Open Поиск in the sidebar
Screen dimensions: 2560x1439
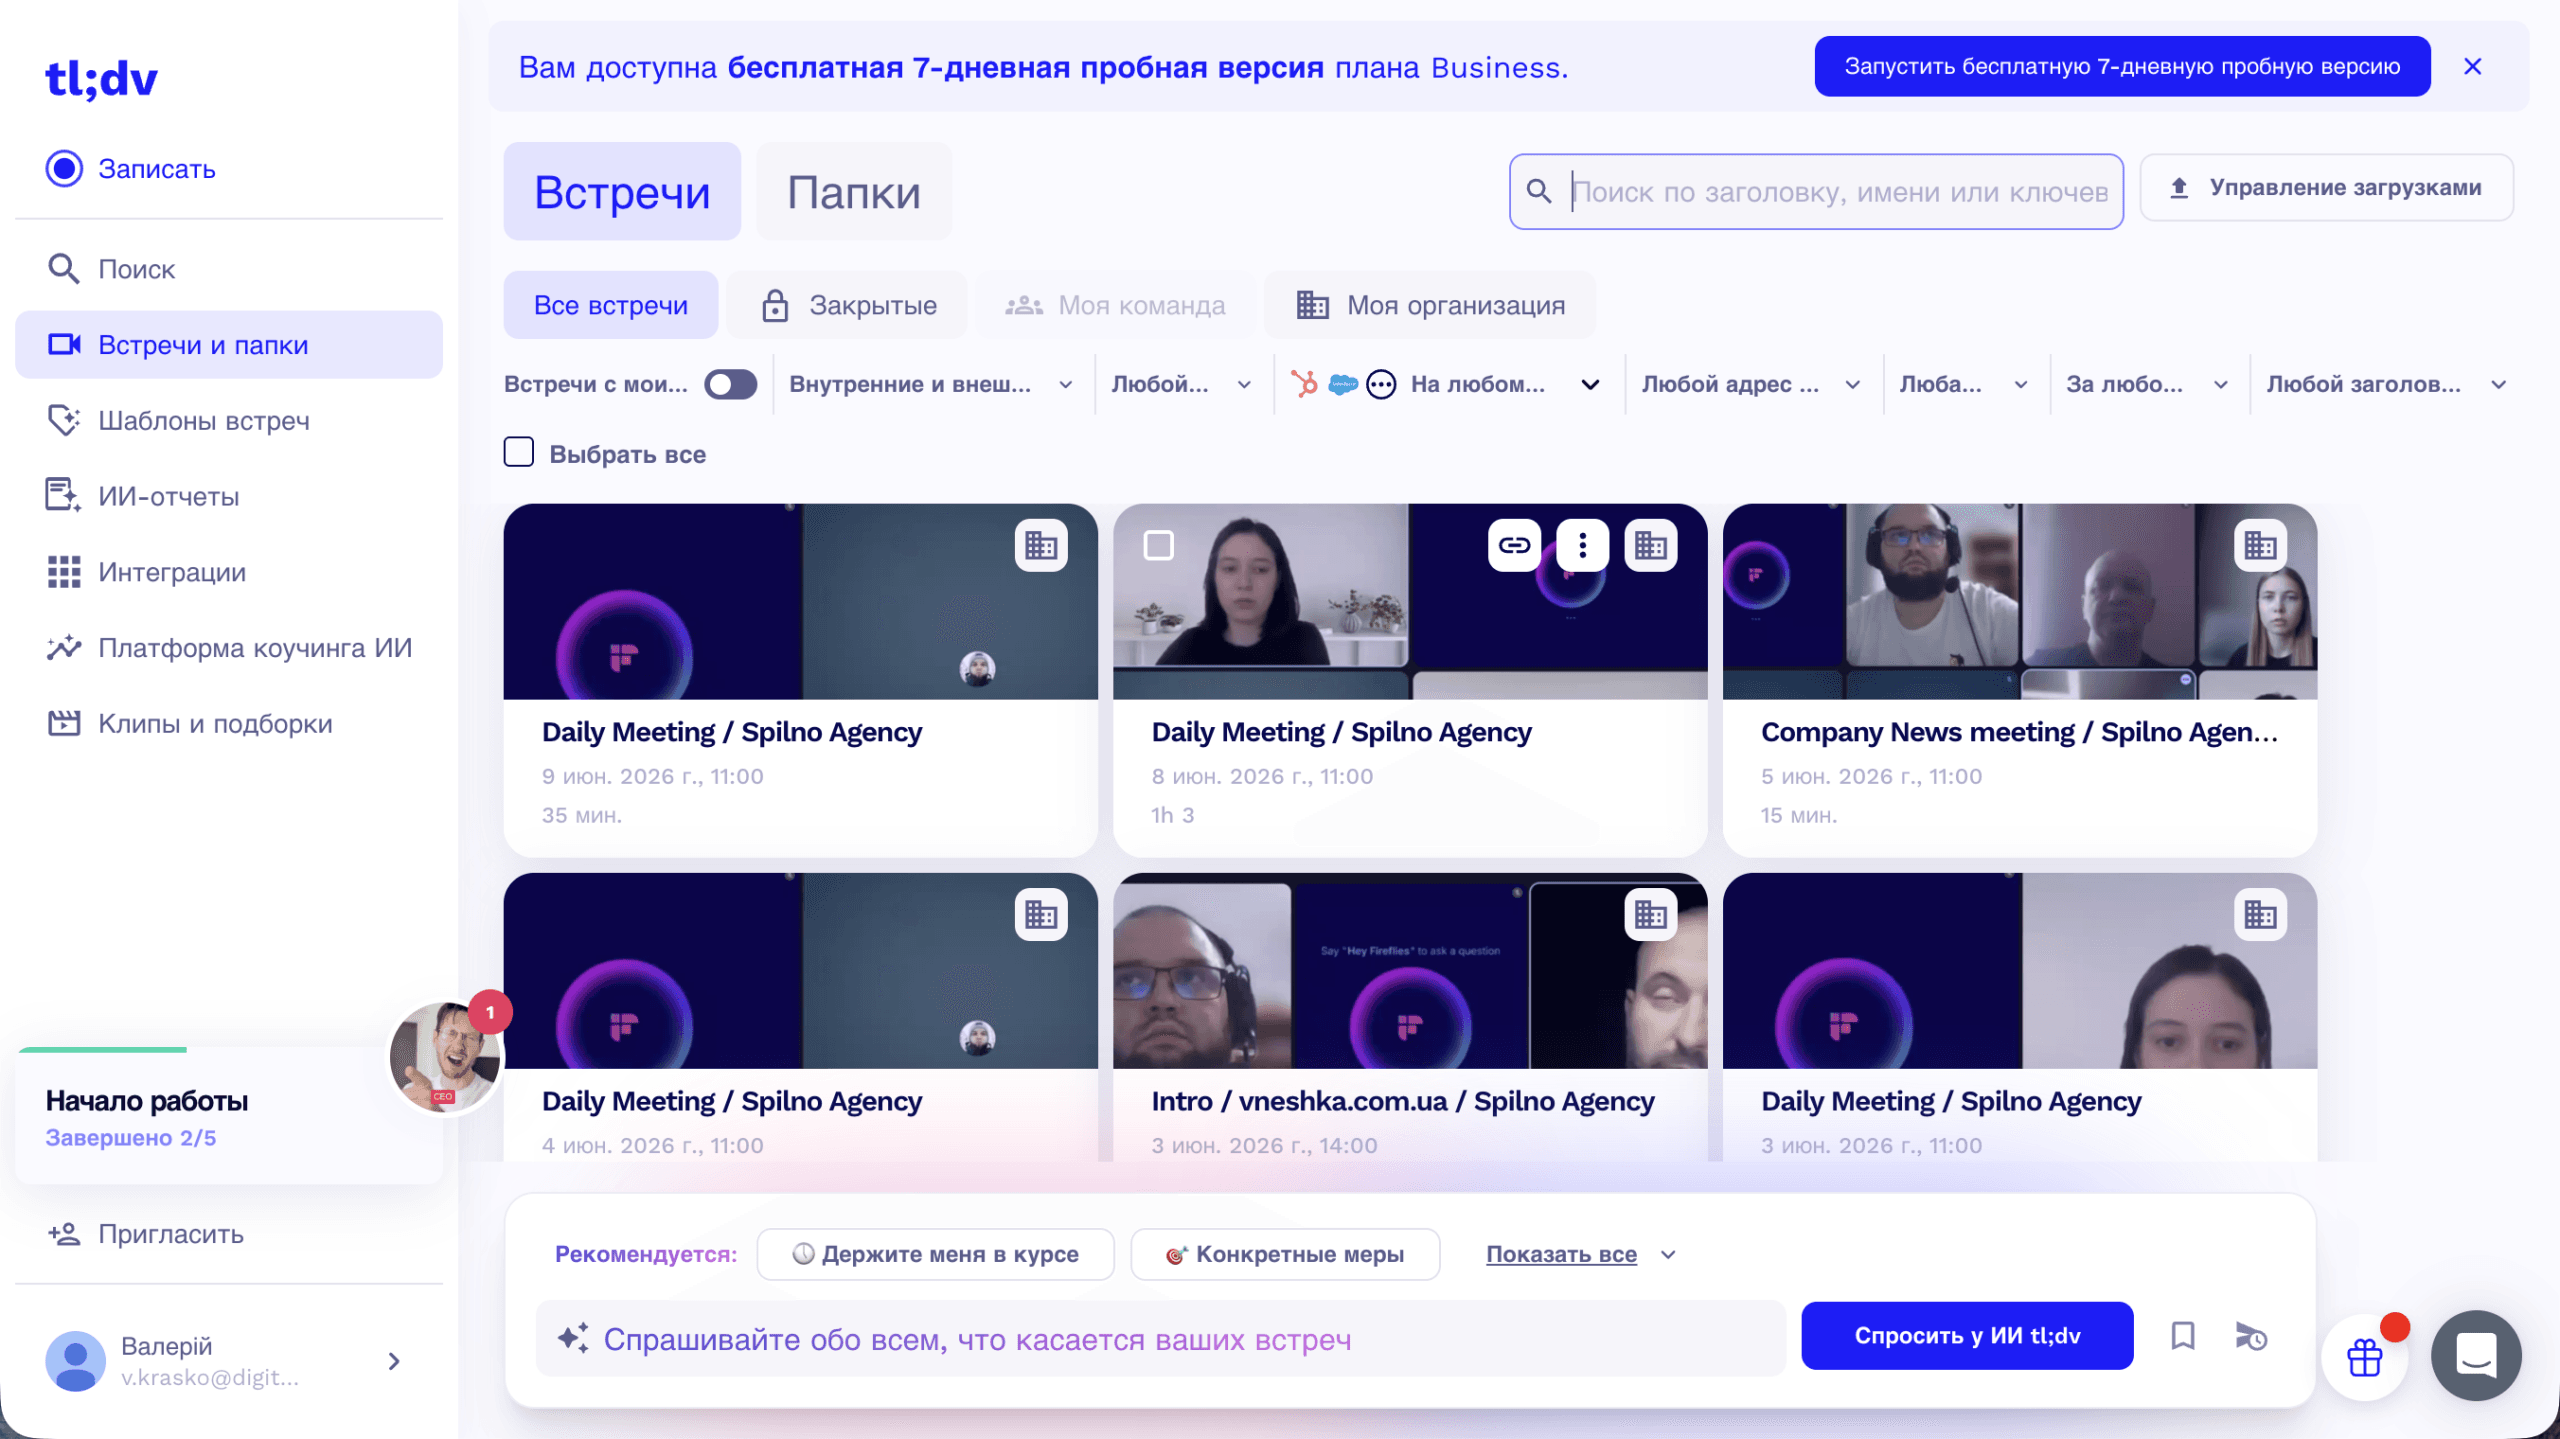(x=228, y=269)
